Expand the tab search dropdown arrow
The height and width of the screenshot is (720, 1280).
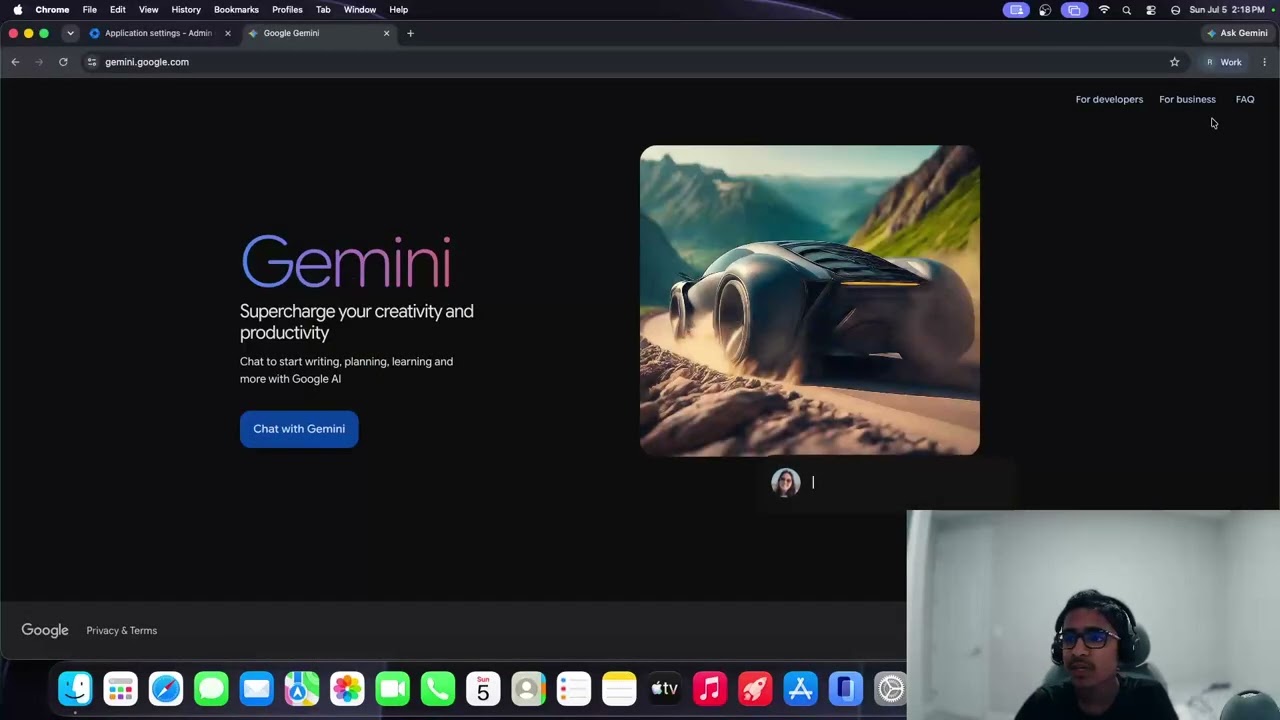(x=70, y=33)
